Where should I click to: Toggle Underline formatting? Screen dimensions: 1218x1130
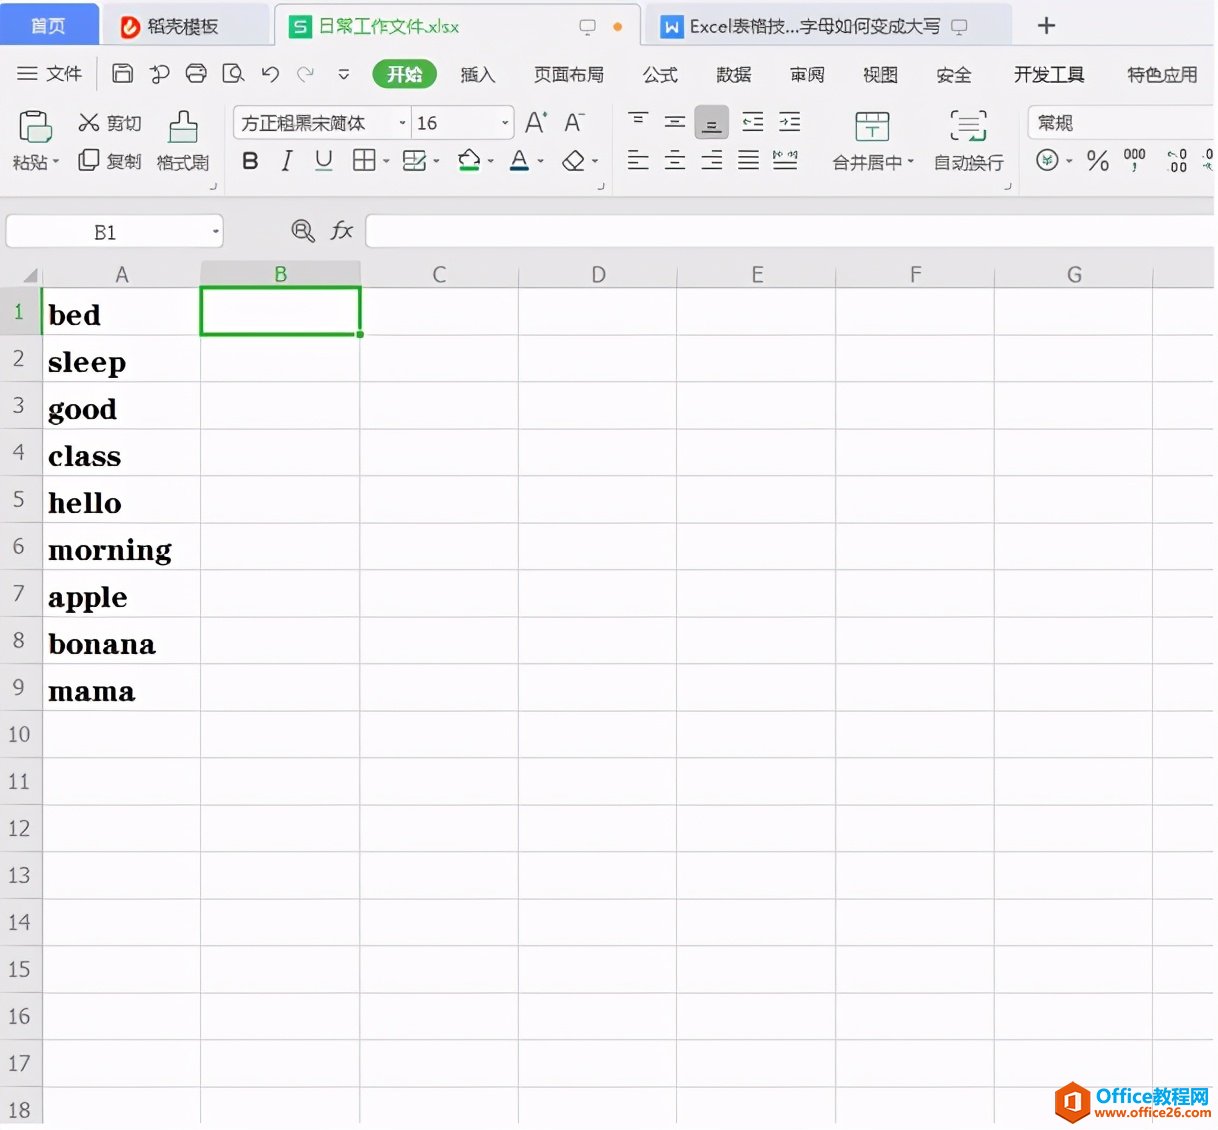pos(323,161)
